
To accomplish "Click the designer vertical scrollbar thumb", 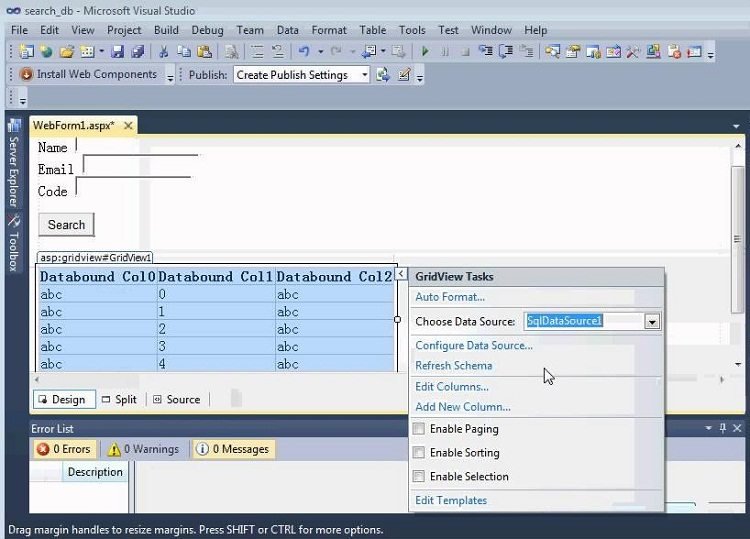I will point(738,239).
